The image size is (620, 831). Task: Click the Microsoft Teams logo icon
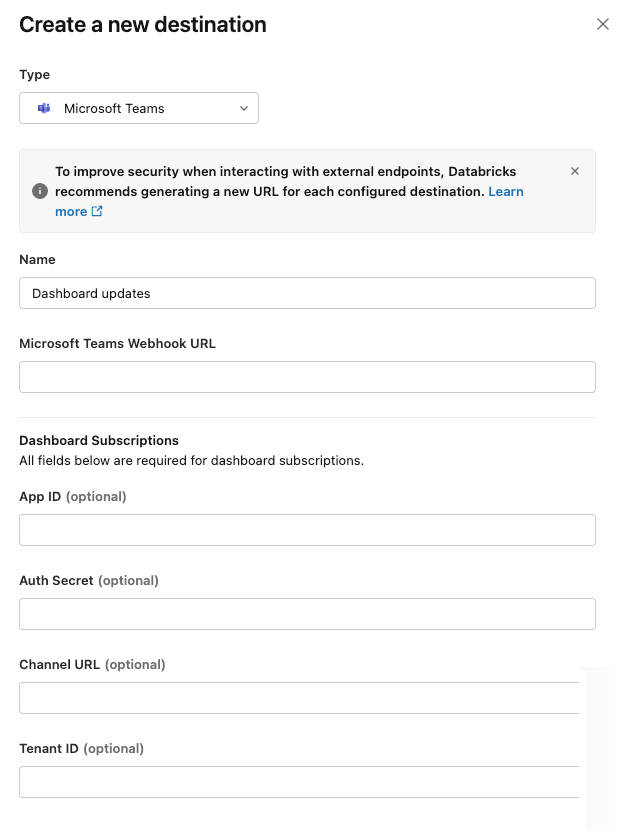coord(44,108)
